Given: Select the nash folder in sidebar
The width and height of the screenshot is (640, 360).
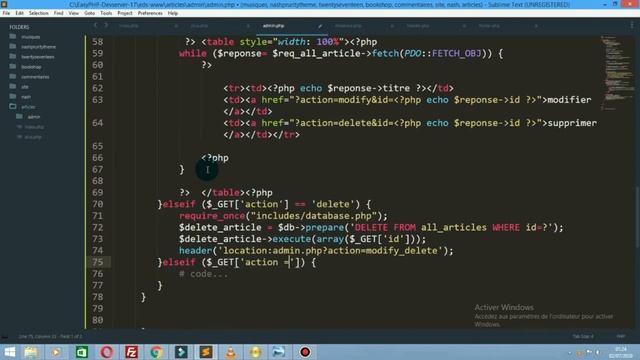Looking at the screenshot, I should tap(26, 97).
